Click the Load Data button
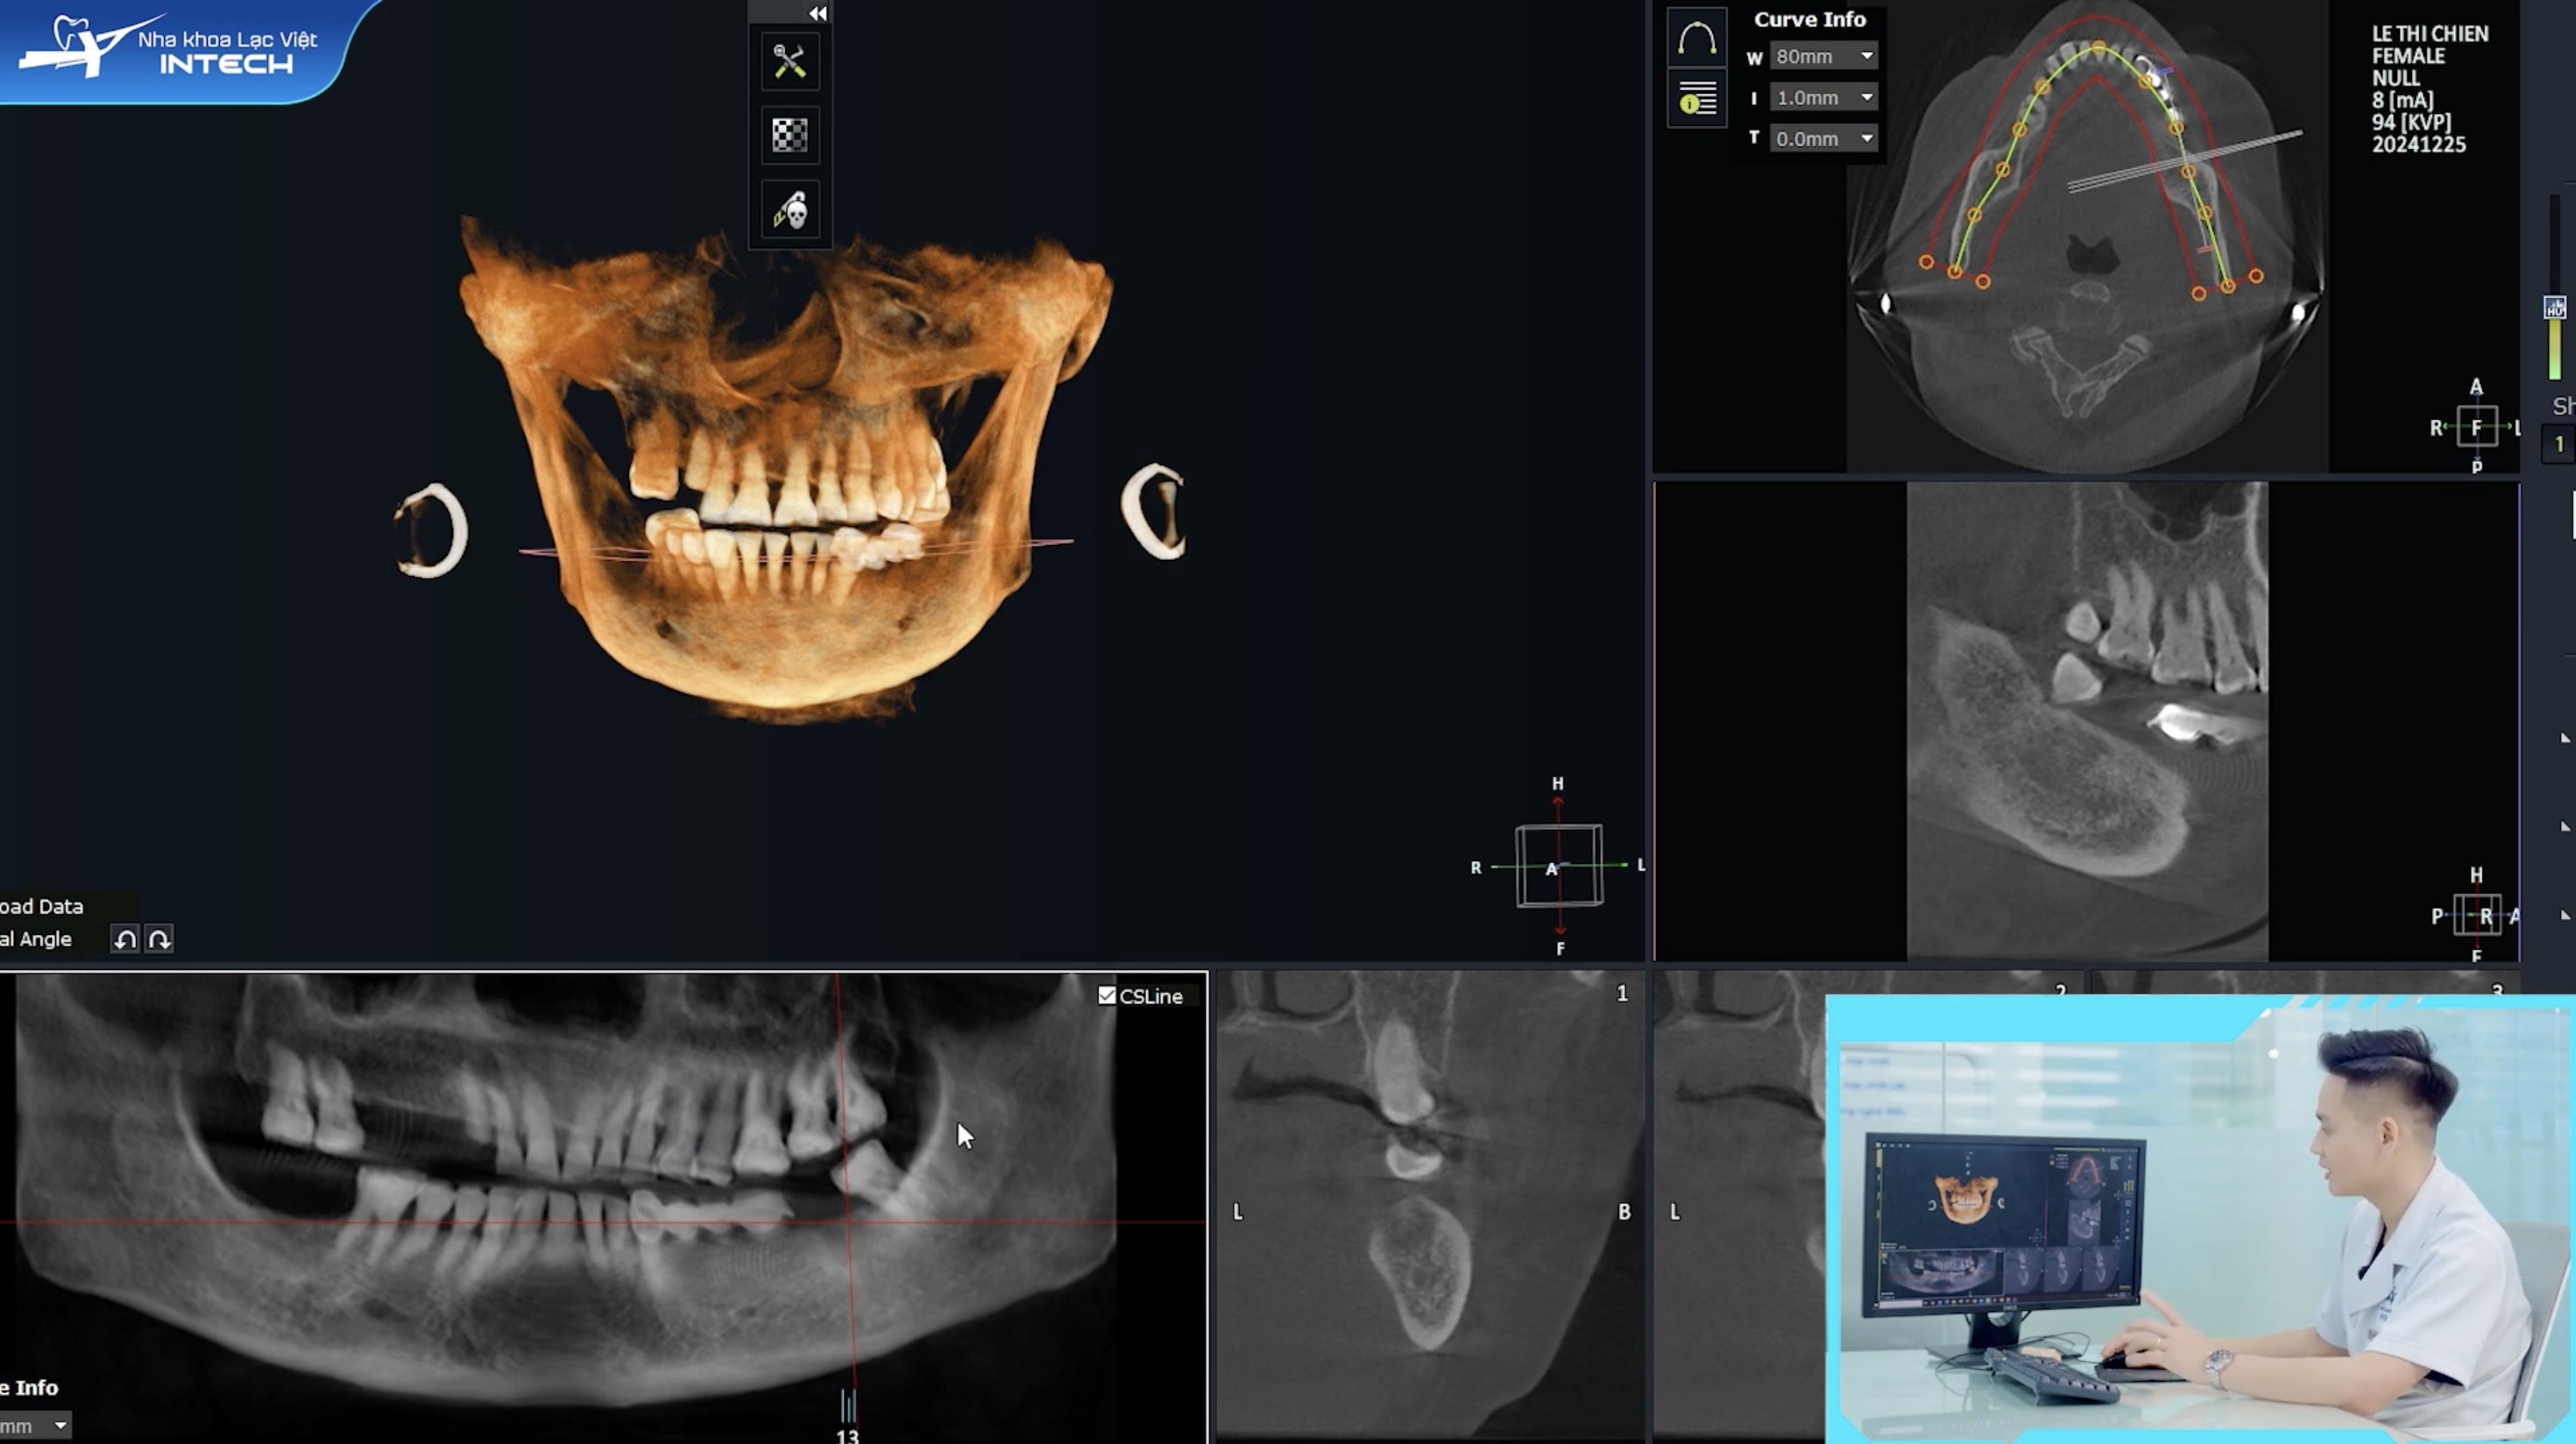Viewport: 2576px width, 1444px height. [42, 906]
